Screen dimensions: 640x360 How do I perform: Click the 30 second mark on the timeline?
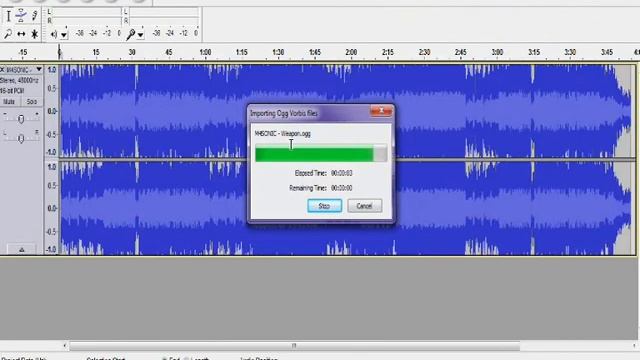132,52
